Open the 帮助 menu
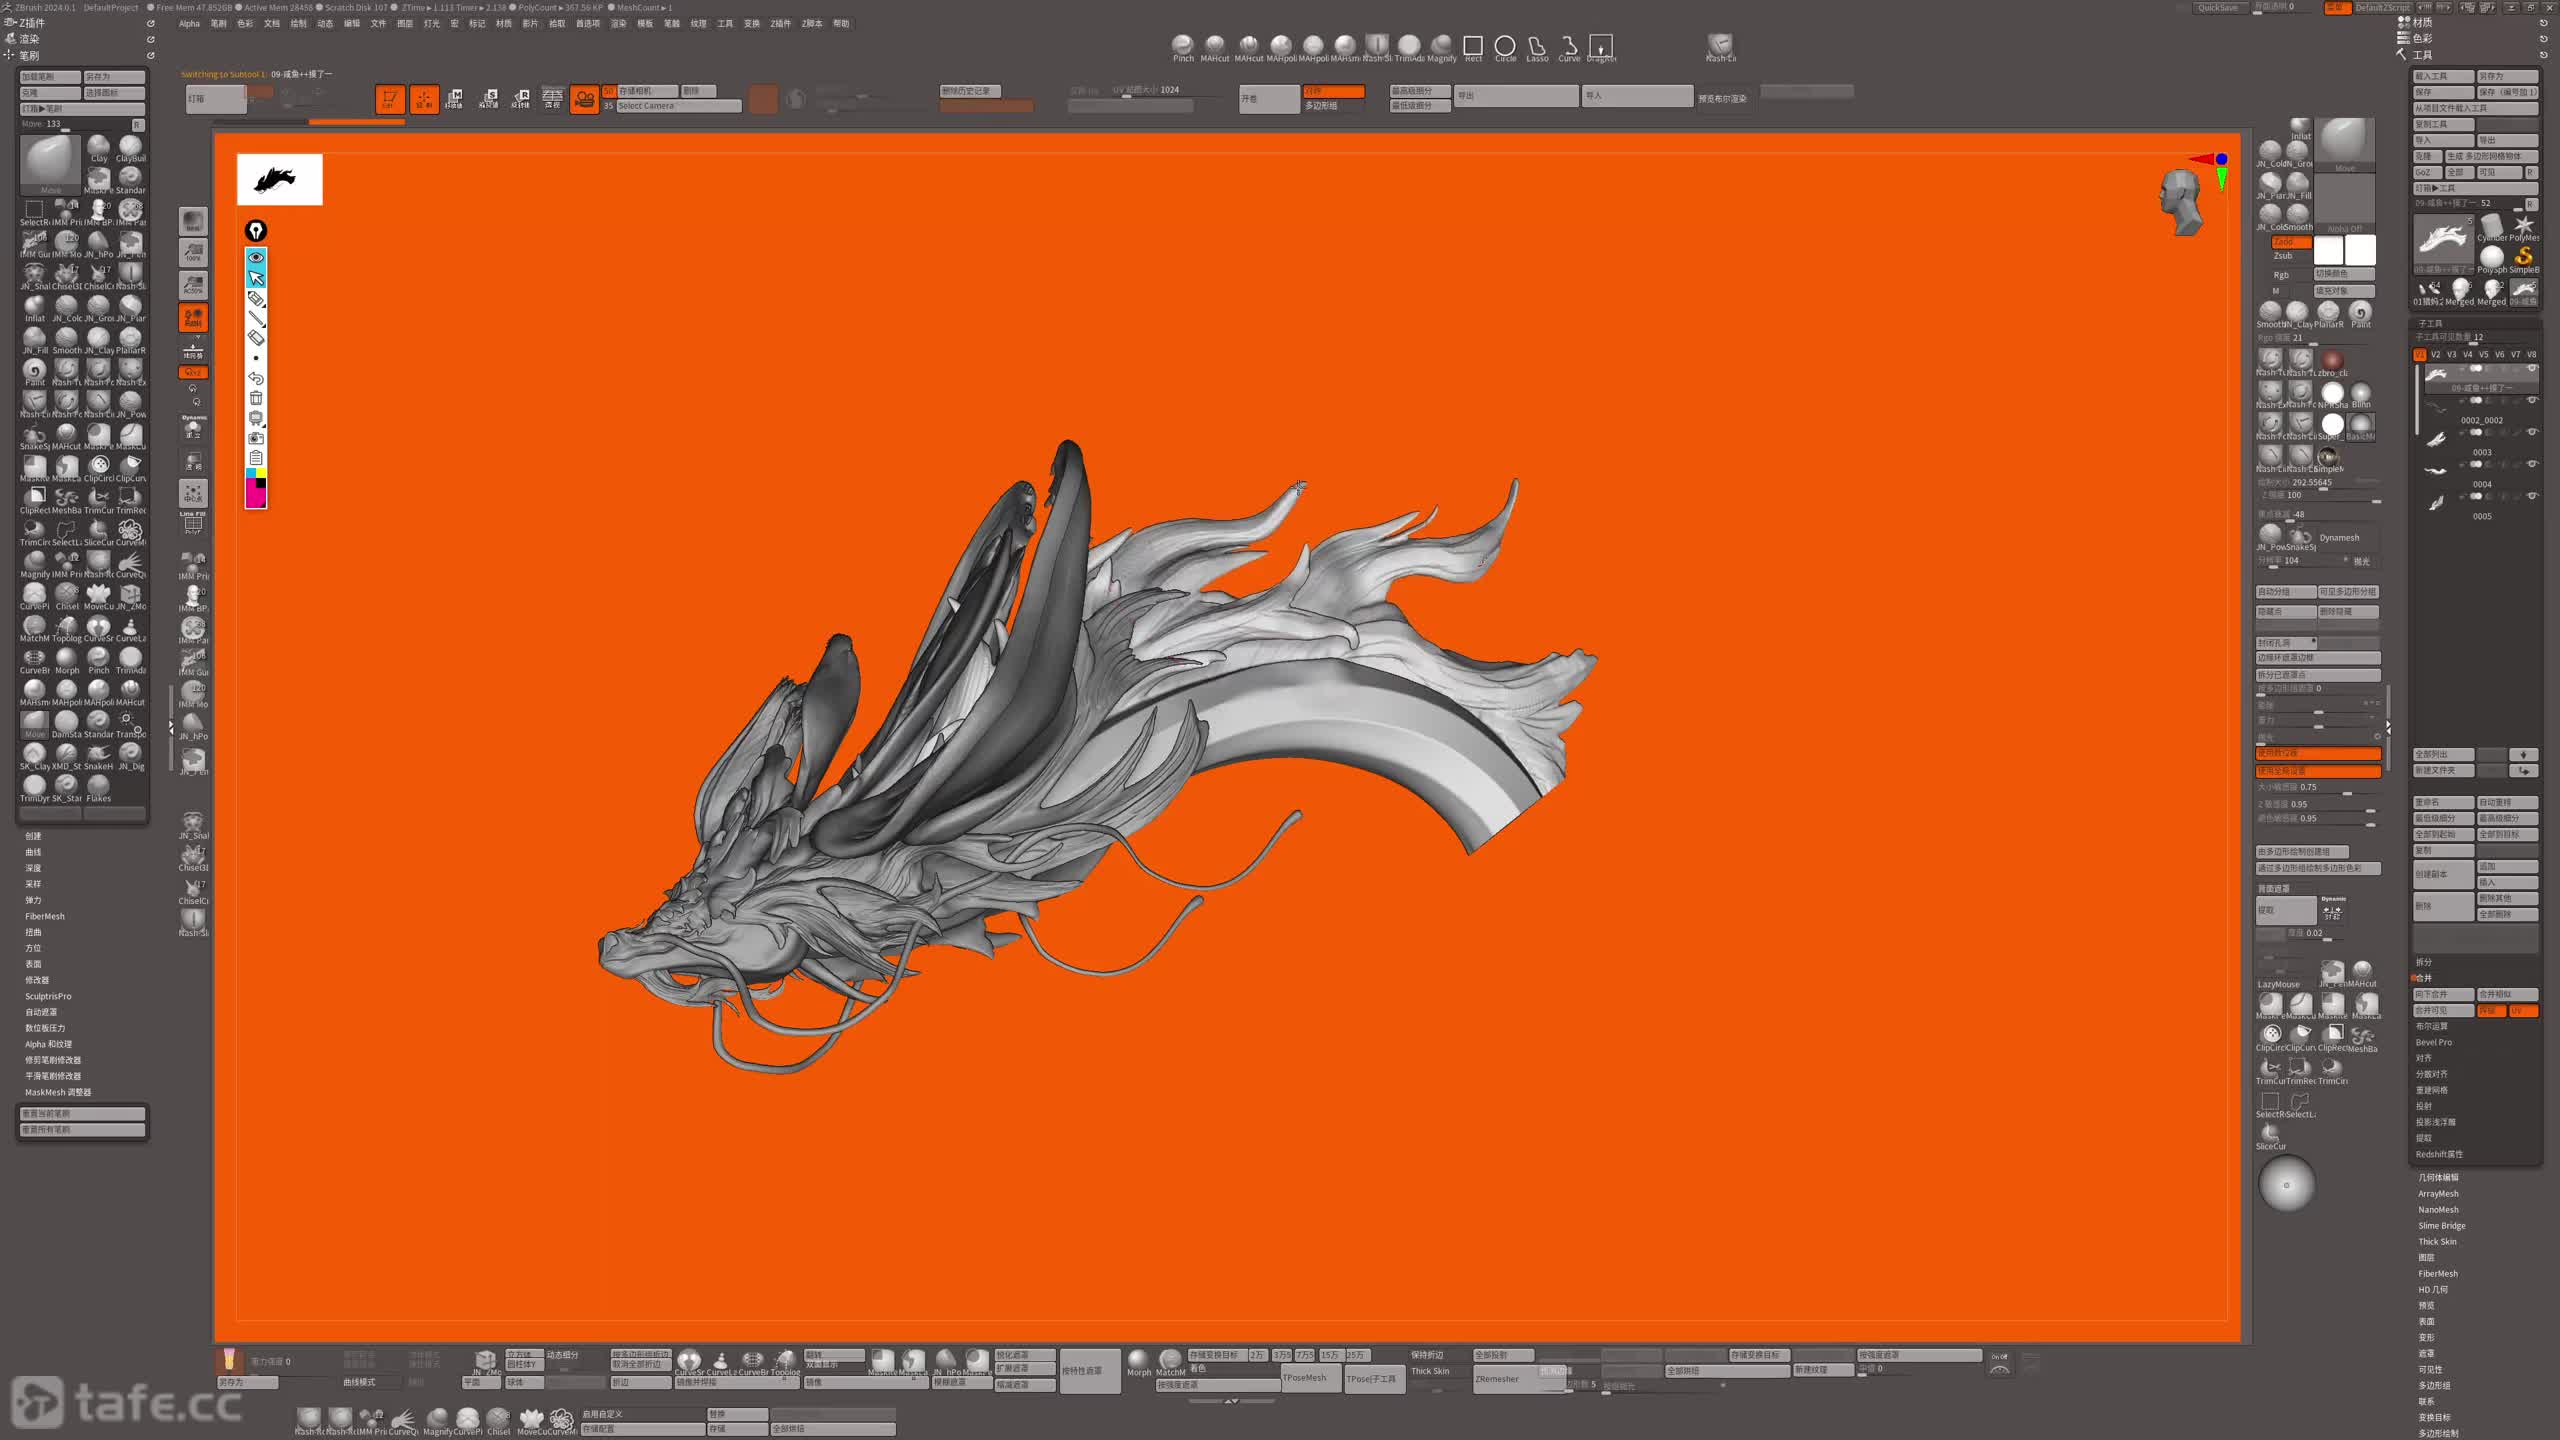The height and width of the screenshot is (1440, 2560). click(x=841, y=24)
